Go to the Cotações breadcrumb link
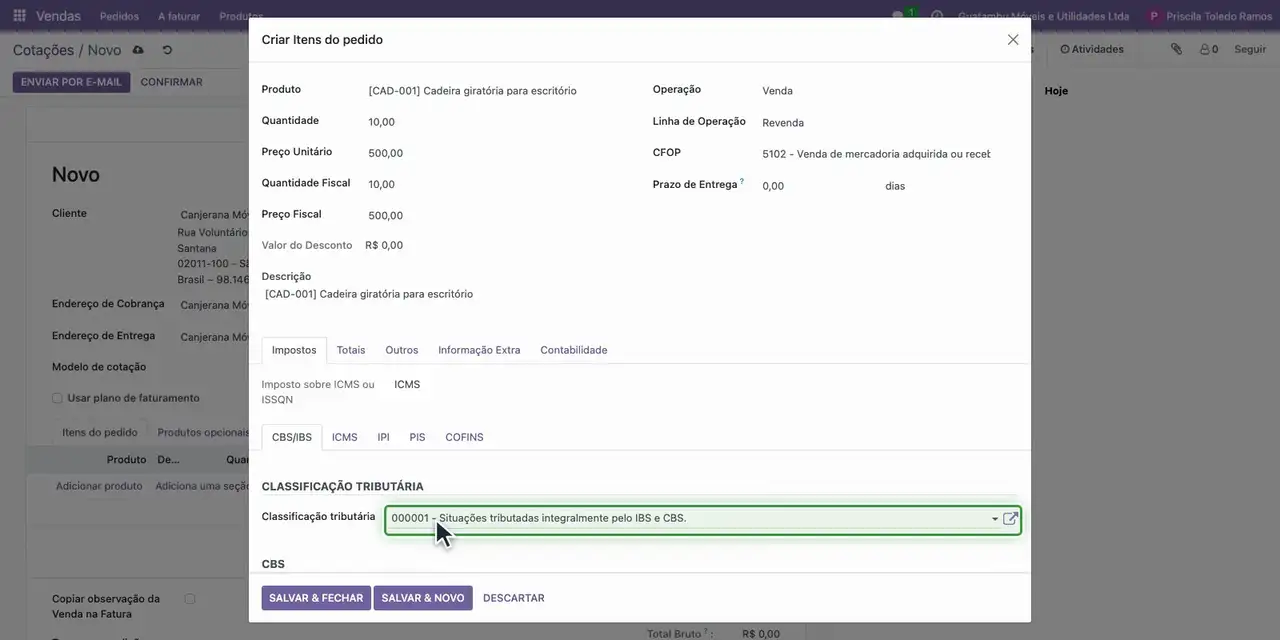This screenshot has width=1280, height=640. (x=43, y=50)
